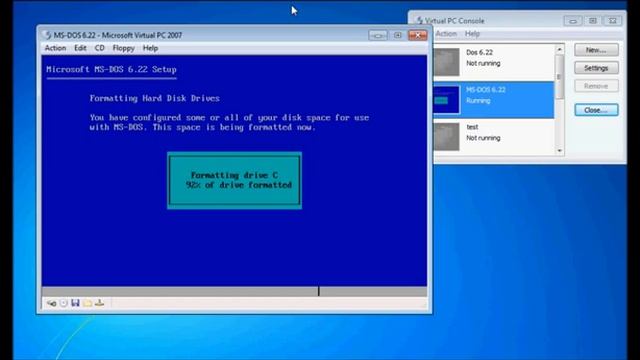Select the Dos 6.22 virtual machine thumbnail
Viewport: 640px width, 360px height.
(446, 62)
